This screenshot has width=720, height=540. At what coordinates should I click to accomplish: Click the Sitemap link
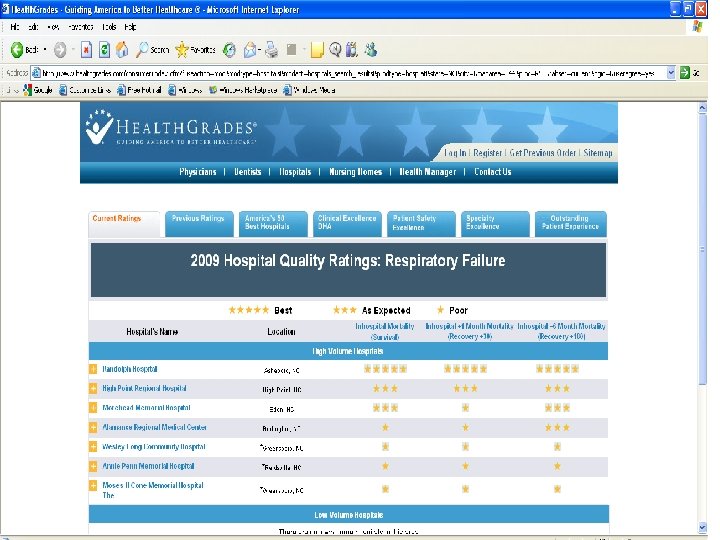598,153
